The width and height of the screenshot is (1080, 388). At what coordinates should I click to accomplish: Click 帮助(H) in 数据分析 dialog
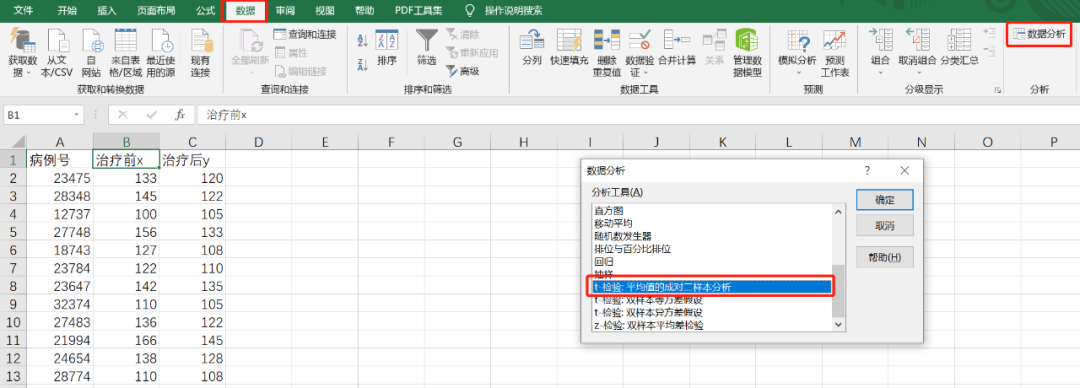point(884,257)
